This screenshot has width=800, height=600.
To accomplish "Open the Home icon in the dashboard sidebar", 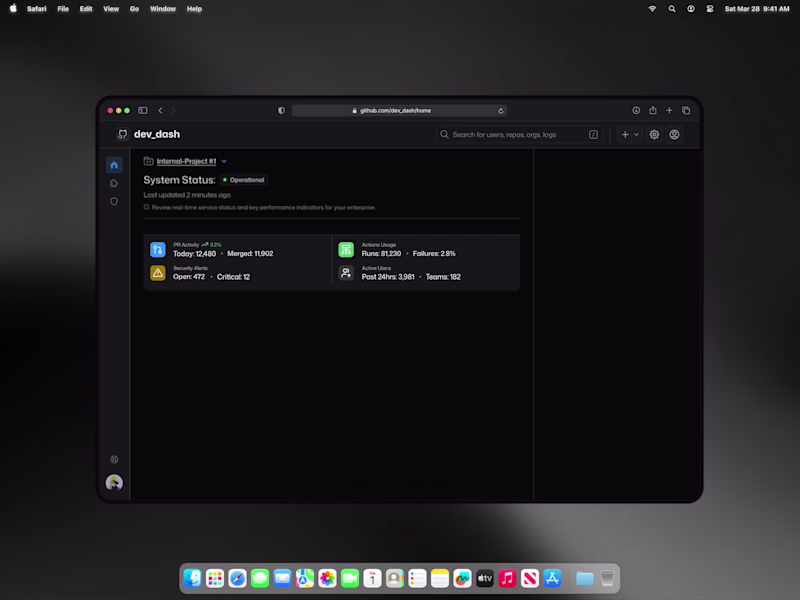I will click(114, 165).
